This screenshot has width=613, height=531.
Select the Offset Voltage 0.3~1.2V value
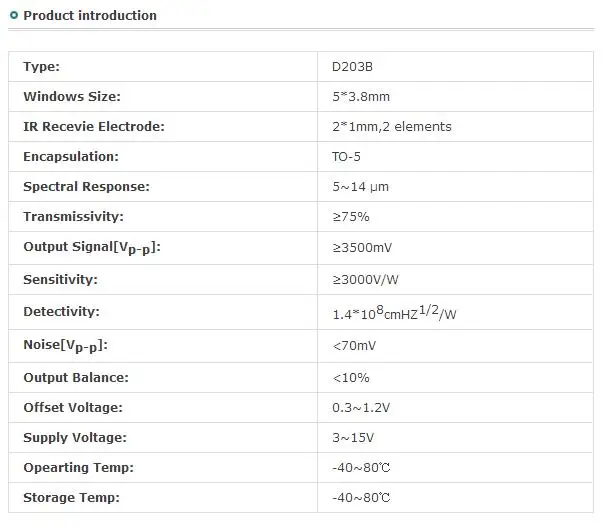pyautogui.click(x=361, y=408)
